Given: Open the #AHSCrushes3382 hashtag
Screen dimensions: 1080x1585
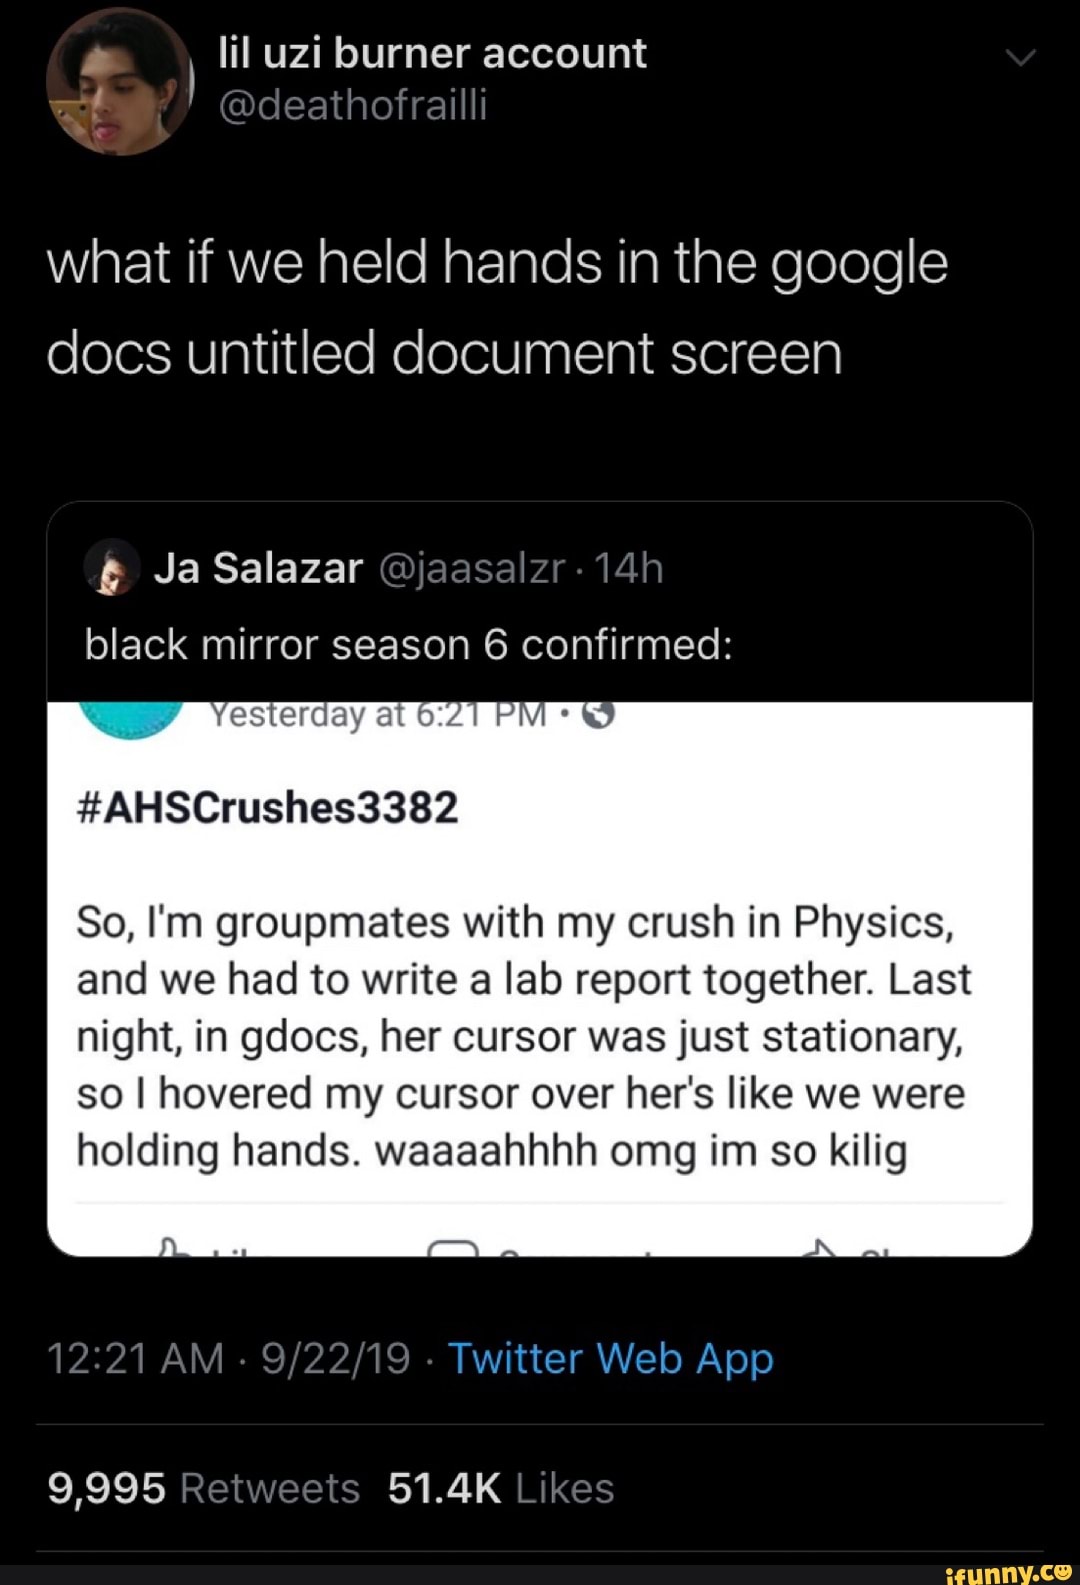Looking at the screenshot, I should [267, 807].
